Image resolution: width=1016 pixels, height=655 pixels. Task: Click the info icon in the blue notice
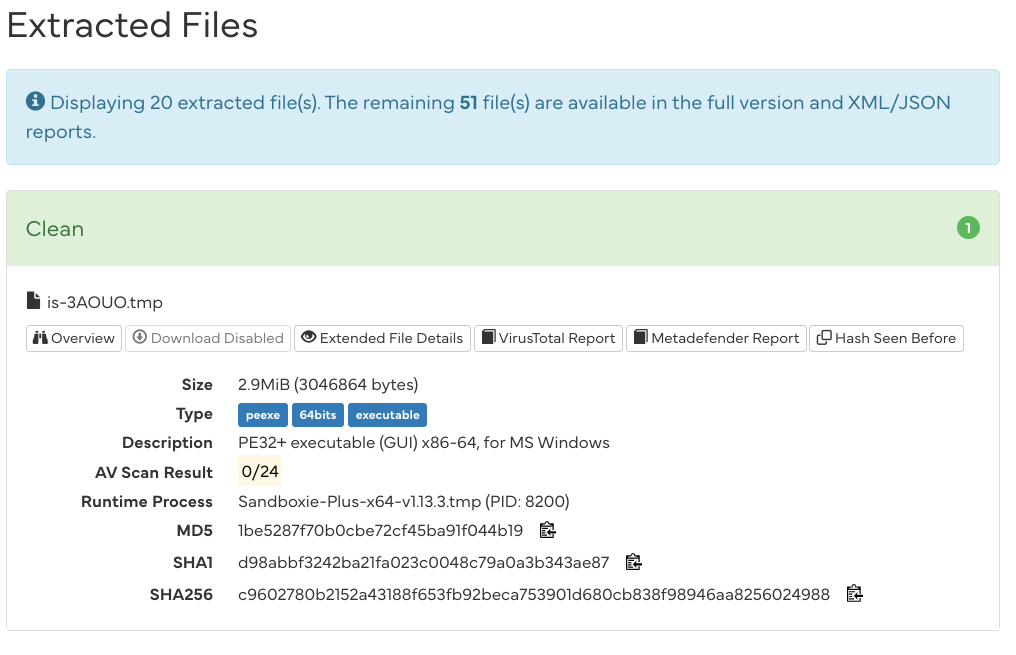(35, 101)
